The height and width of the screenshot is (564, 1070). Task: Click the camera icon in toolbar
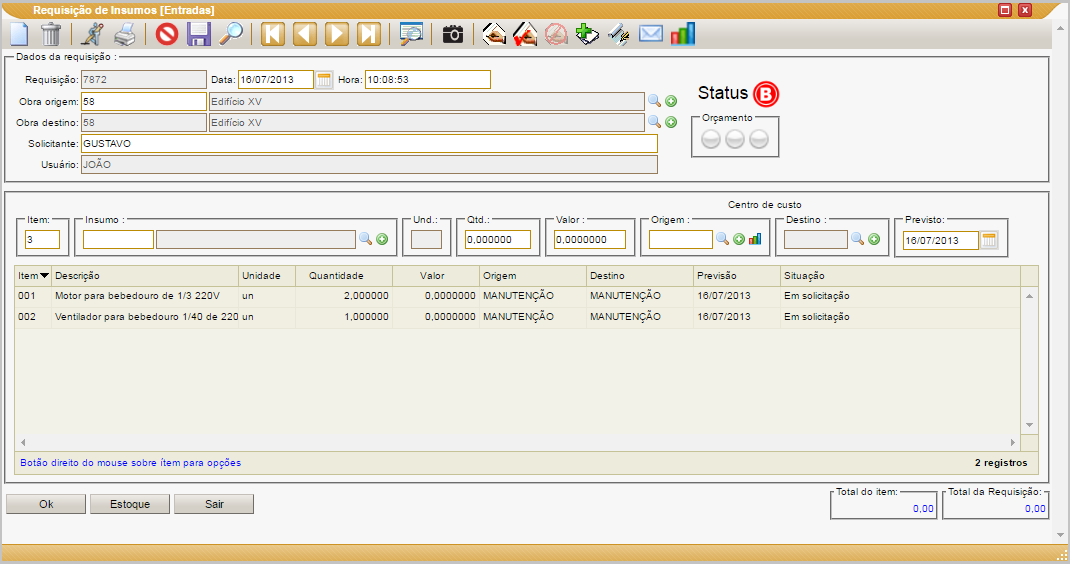(452, 33)
